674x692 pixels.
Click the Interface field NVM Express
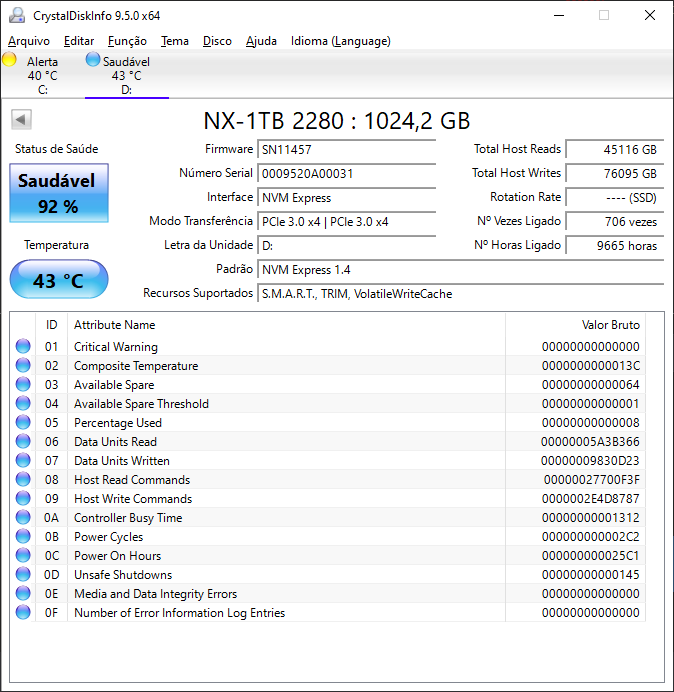[346, 198]
